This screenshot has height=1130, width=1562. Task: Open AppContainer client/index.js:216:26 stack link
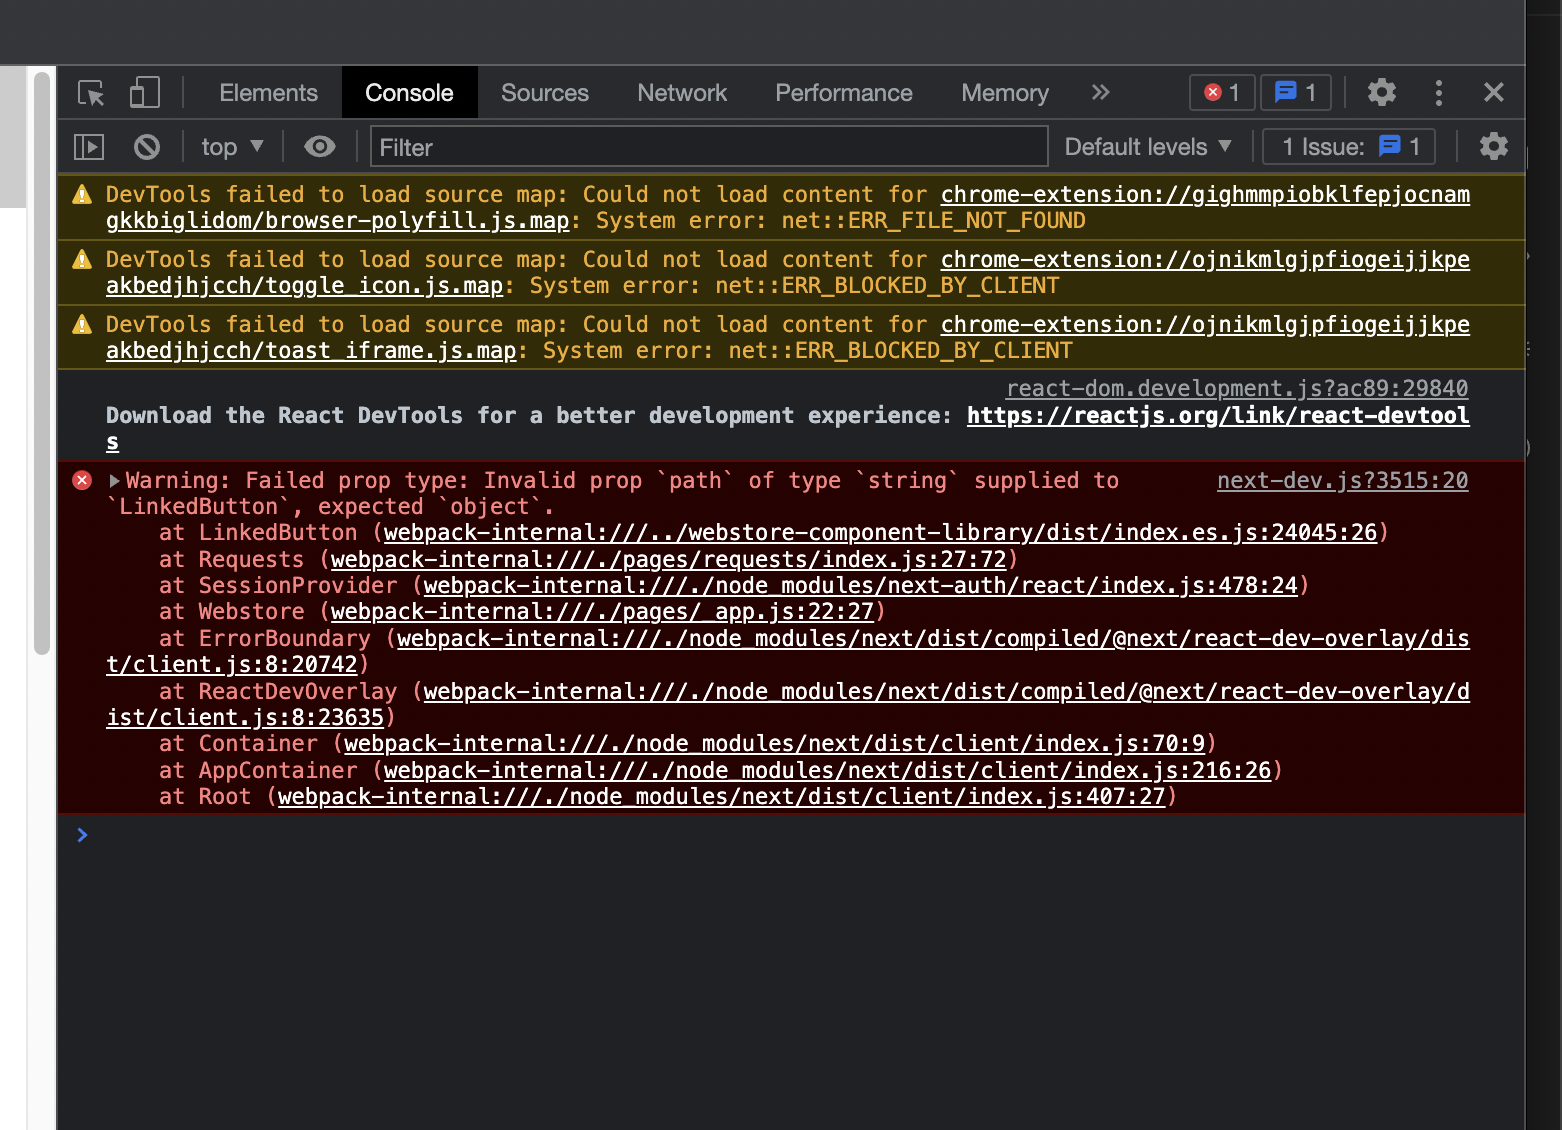point(827,771)
